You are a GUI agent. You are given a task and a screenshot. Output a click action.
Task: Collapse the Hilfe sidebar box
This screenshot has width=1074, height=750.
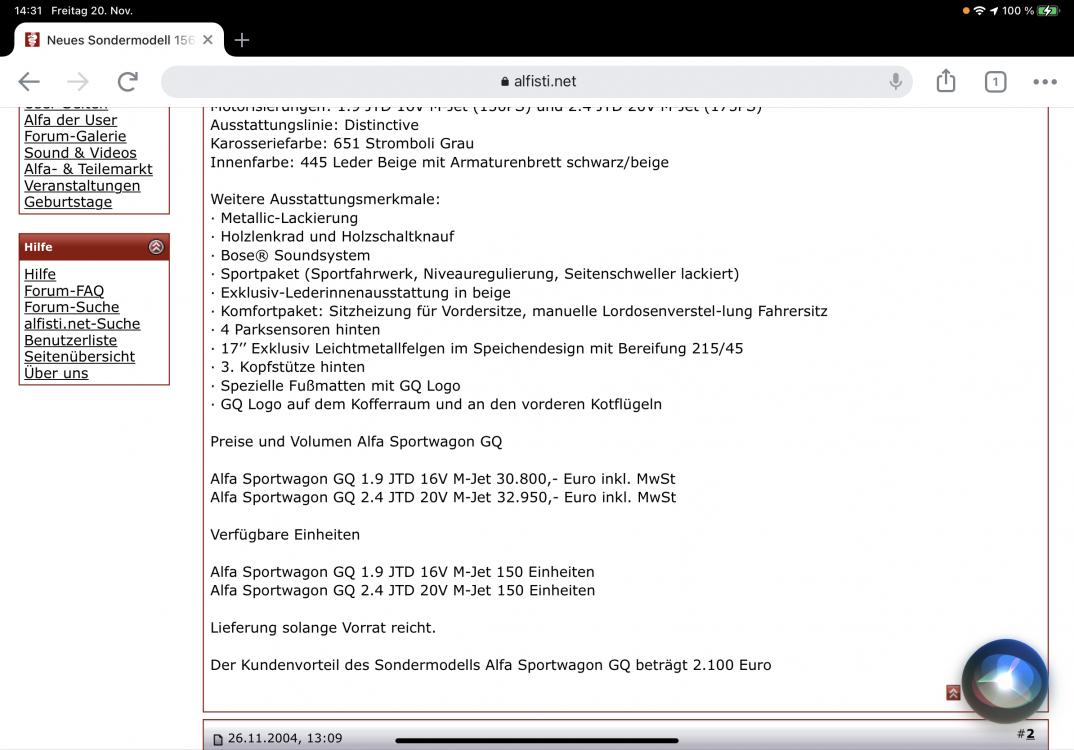tap(156, 247)
